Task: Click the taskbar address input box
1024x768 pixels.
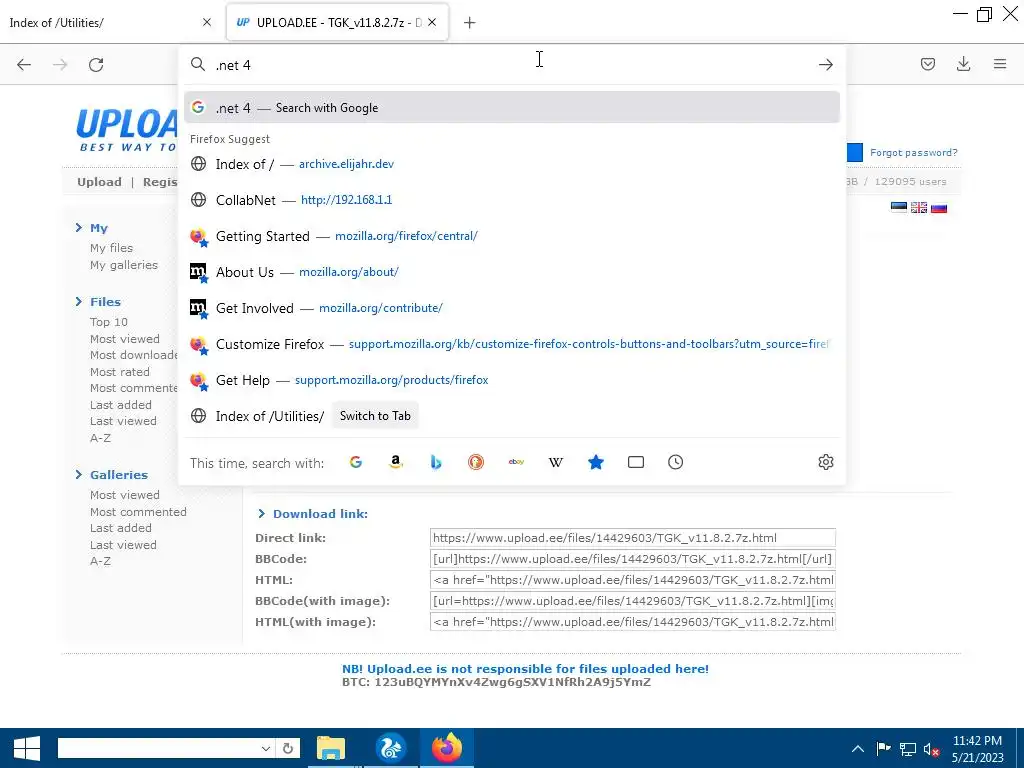Action: 158,748
